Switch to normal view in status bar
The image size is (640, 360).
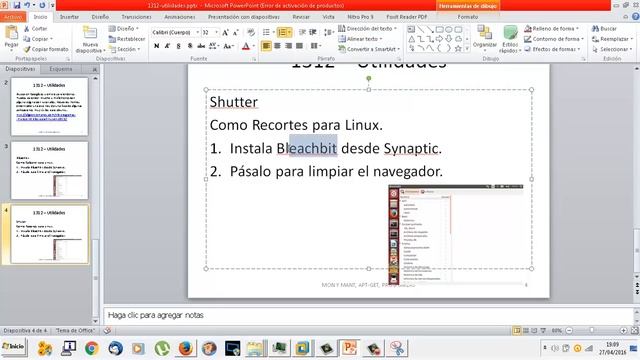pyautogui.click(x=517, y=330)
